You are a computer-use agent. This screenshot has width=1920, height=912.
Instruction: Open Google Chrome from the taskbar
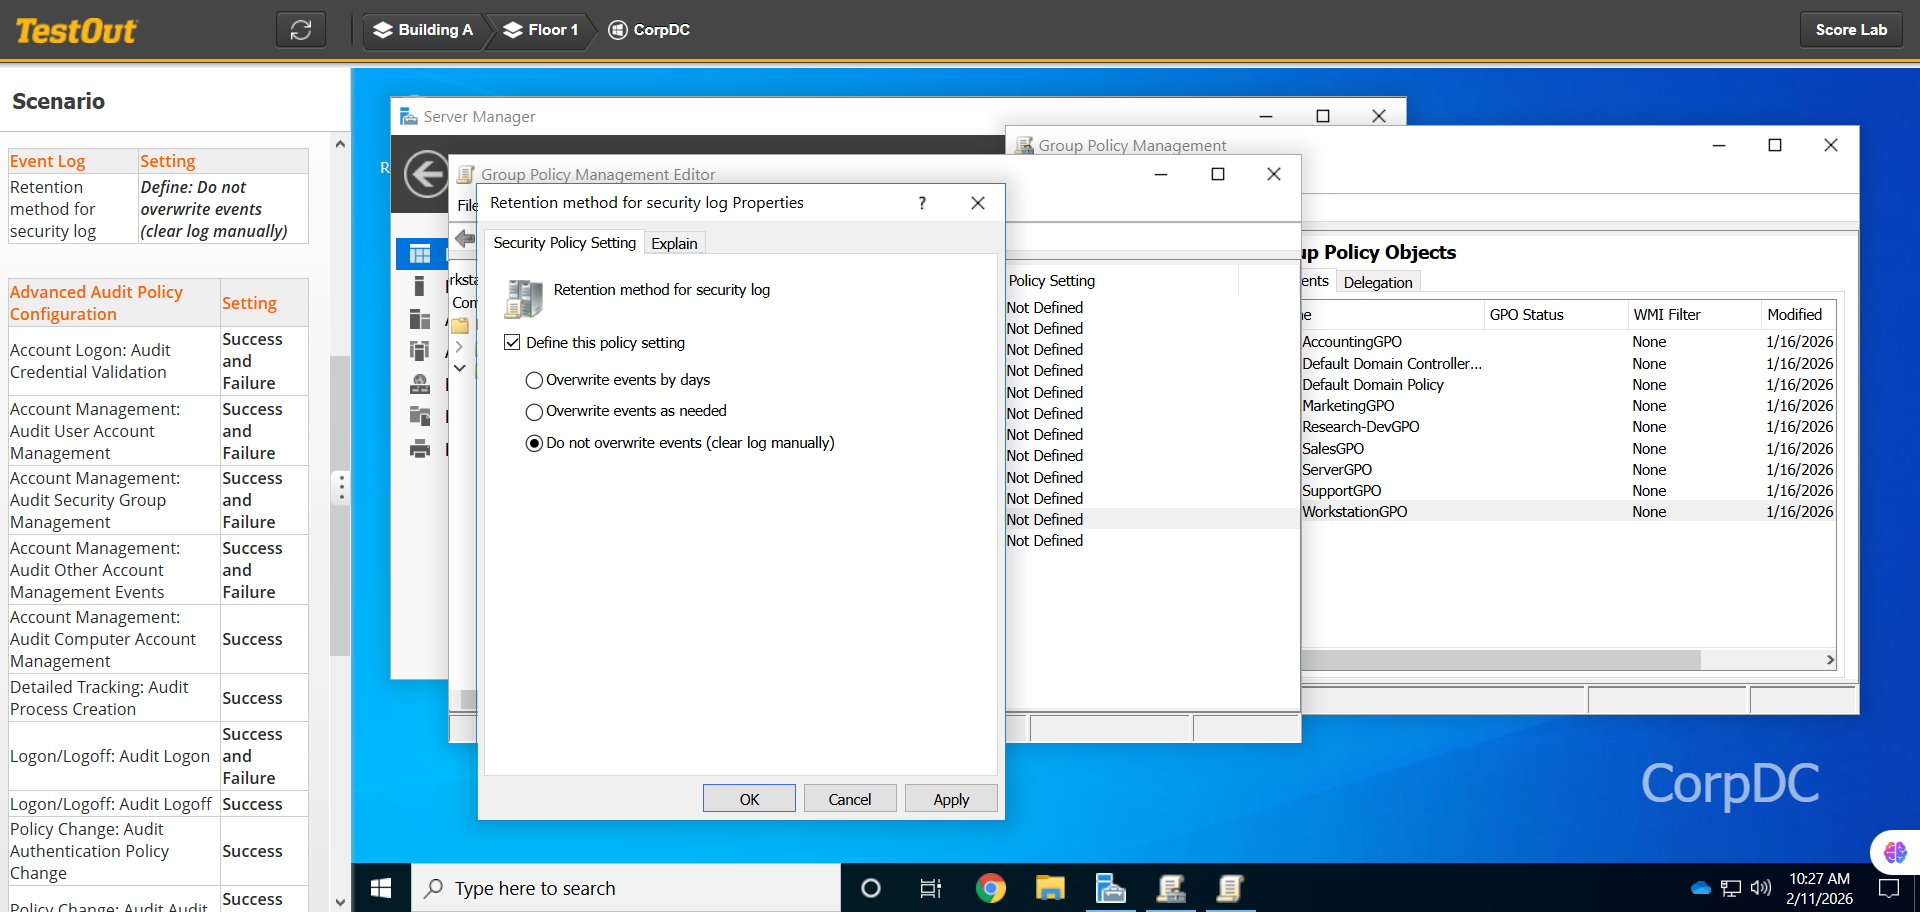click(990, 888)
